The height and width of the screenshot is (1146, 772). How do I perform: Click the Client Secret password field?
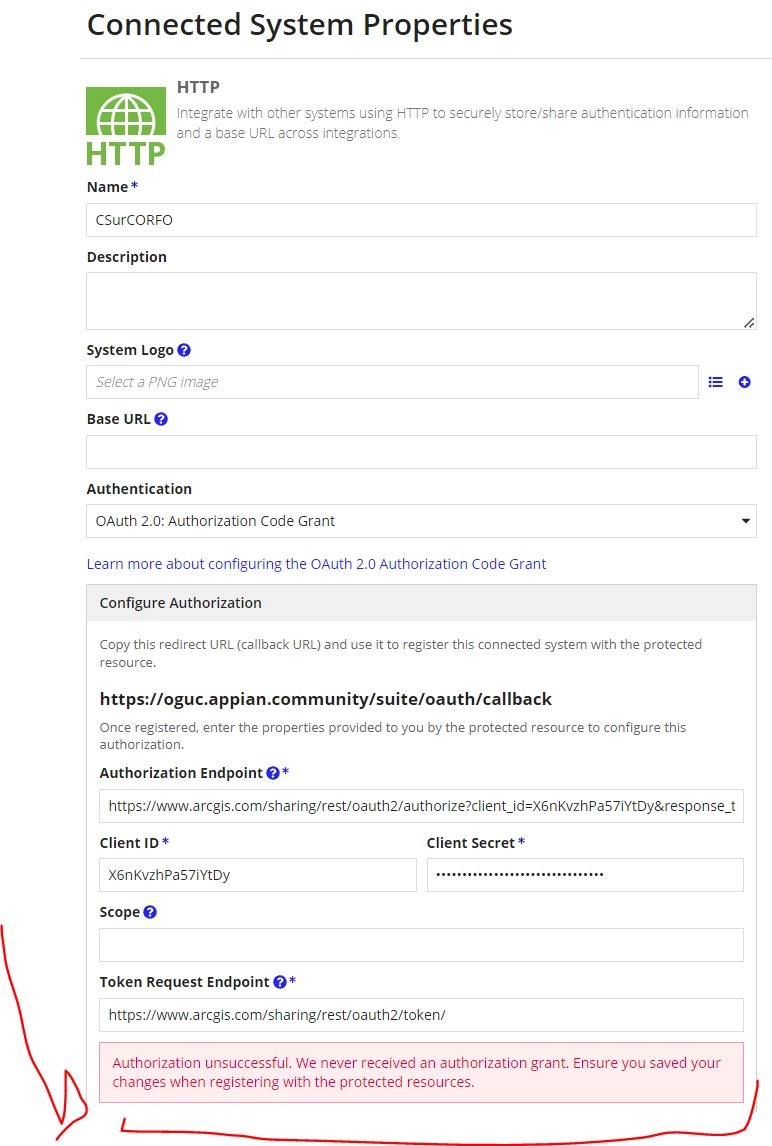pos(585,875)
